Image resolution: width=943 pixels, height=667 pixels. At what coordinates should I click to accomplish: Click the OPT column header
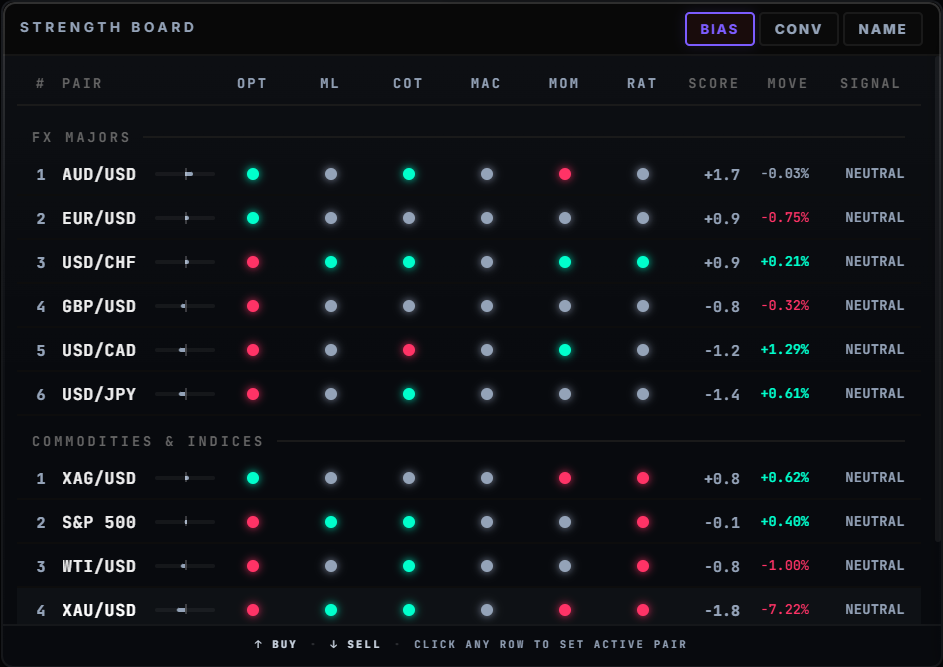point(252,84)
